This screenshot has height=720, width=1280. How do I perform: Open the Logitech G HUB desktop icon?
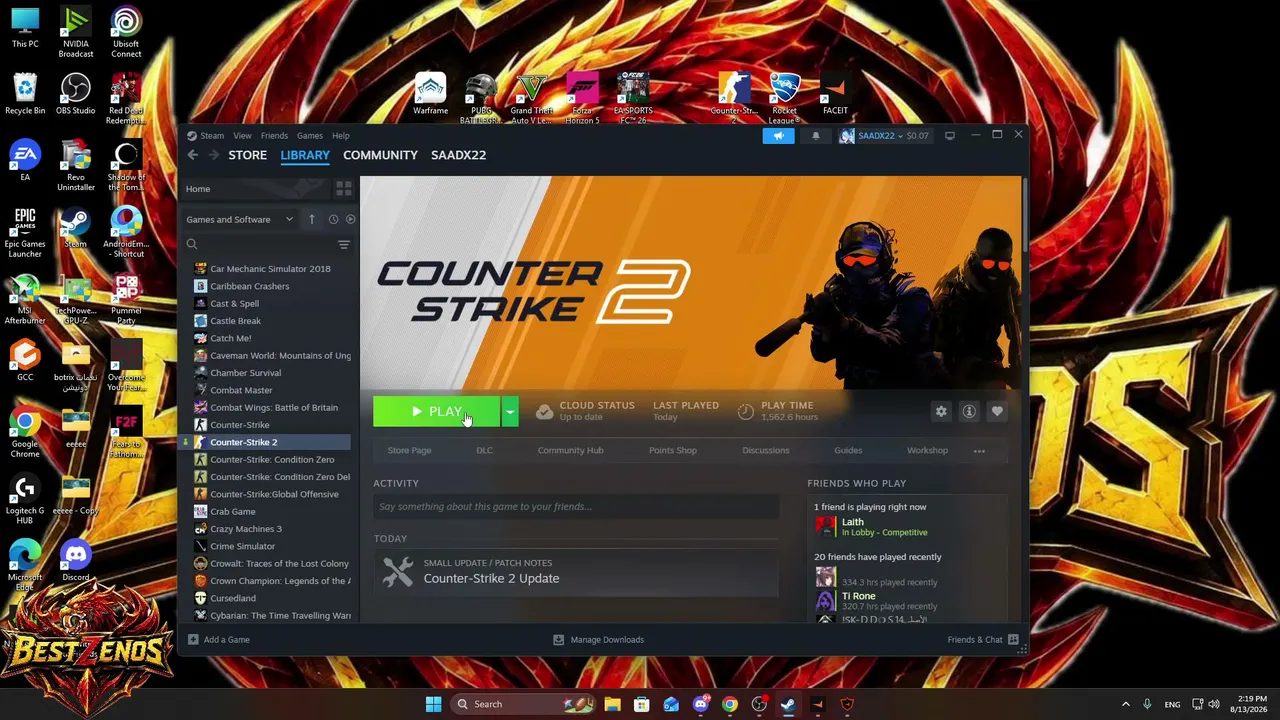click(x=25, y=500)
